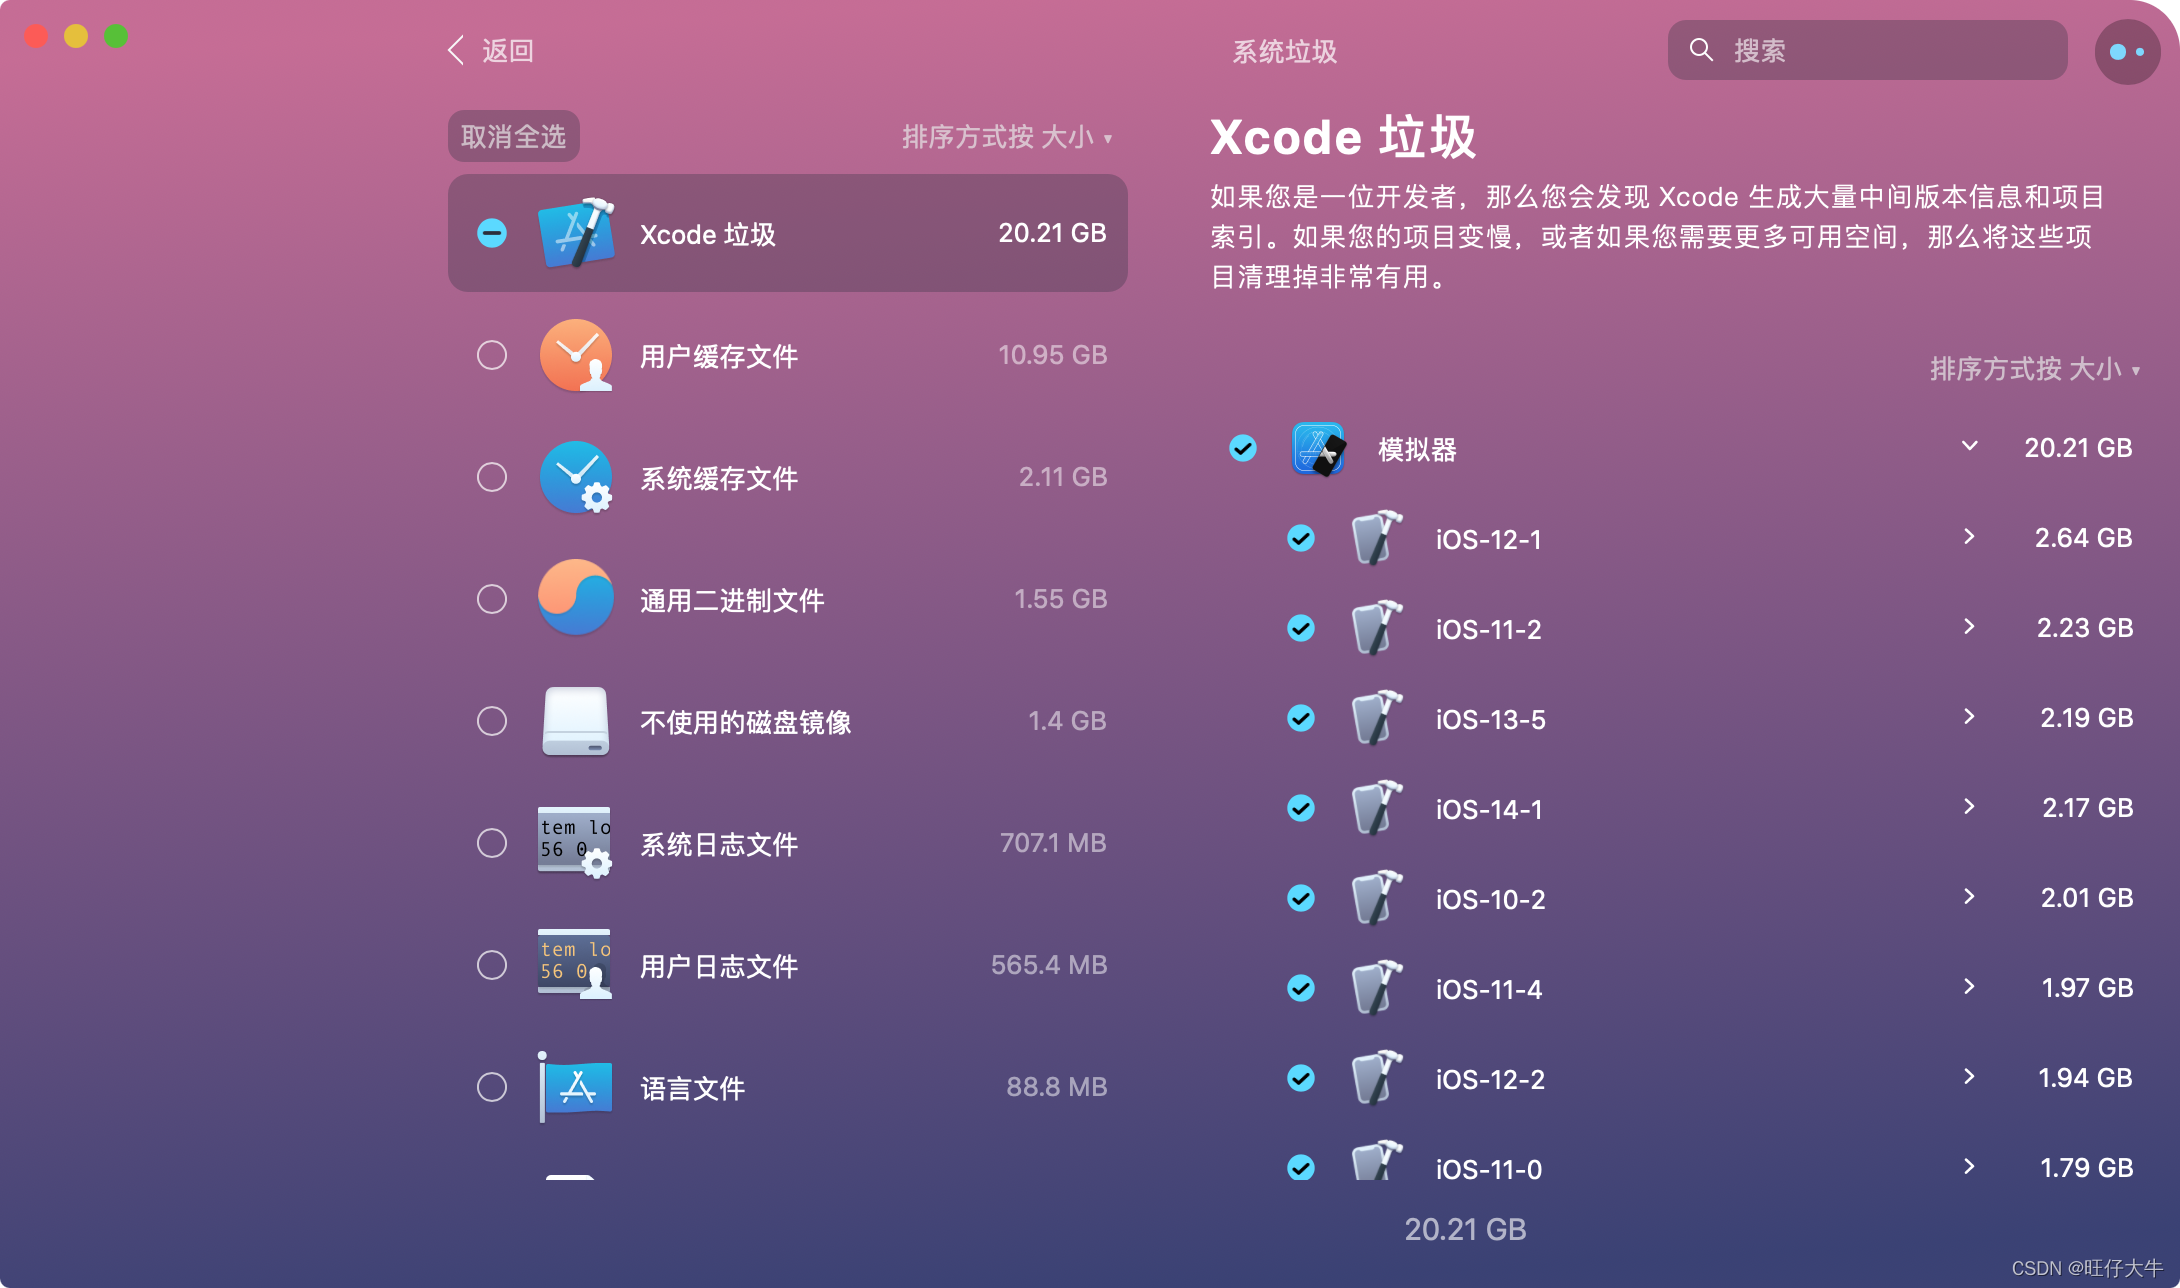Open the right panel 排序方式按 大小 dropdown

(x=2035, y=369)
